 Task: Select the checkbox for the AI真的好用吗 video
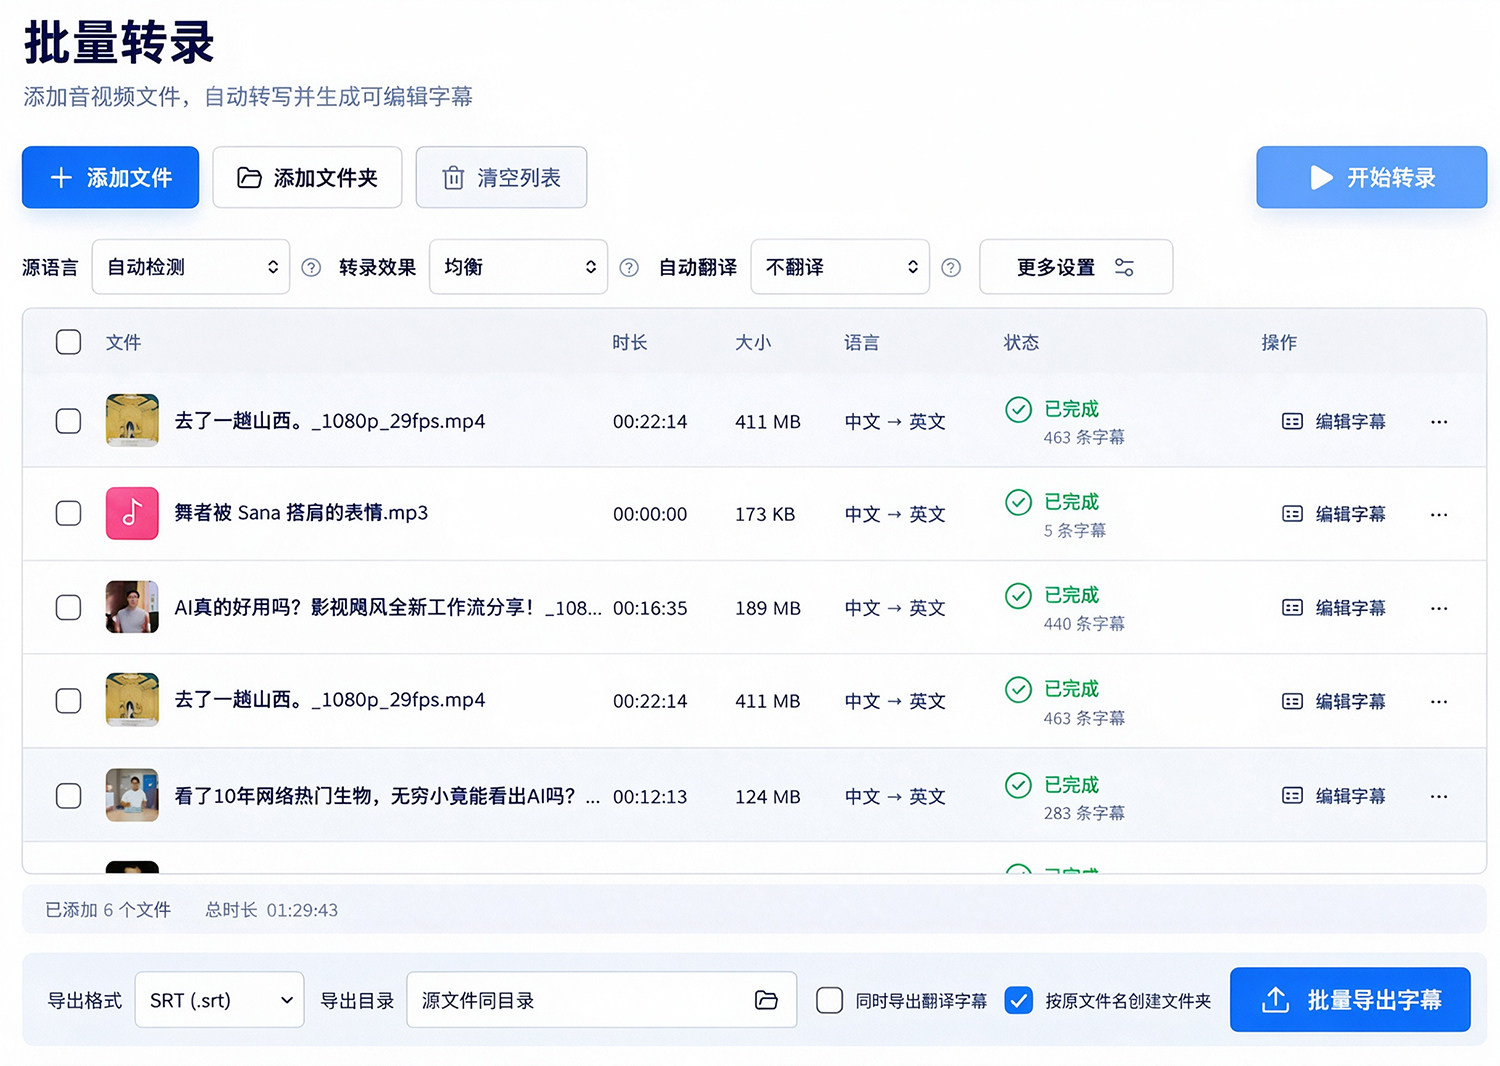pyautogui.click(x=69, y=608)
